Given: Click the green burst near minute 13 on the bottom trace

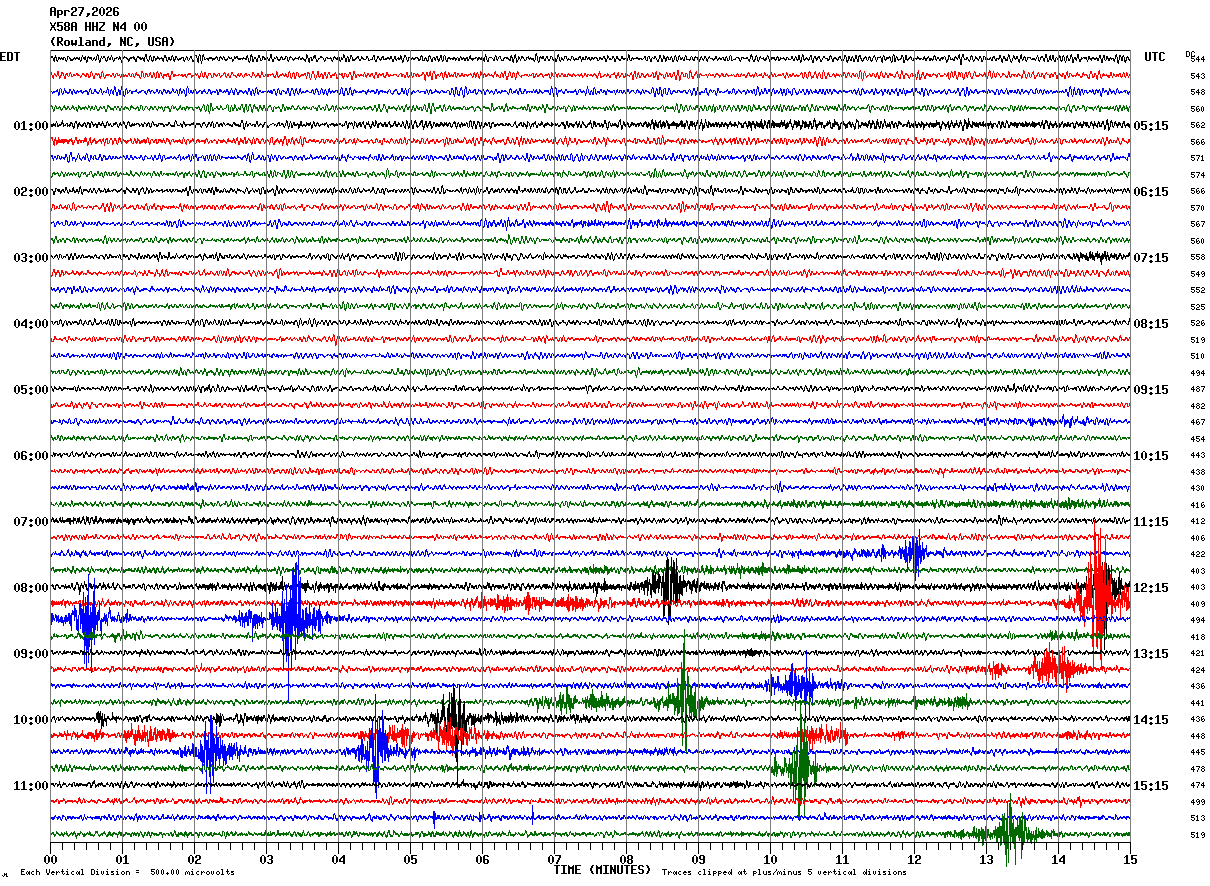Looking at the screenshot, I should click(x=1011, y=832).
